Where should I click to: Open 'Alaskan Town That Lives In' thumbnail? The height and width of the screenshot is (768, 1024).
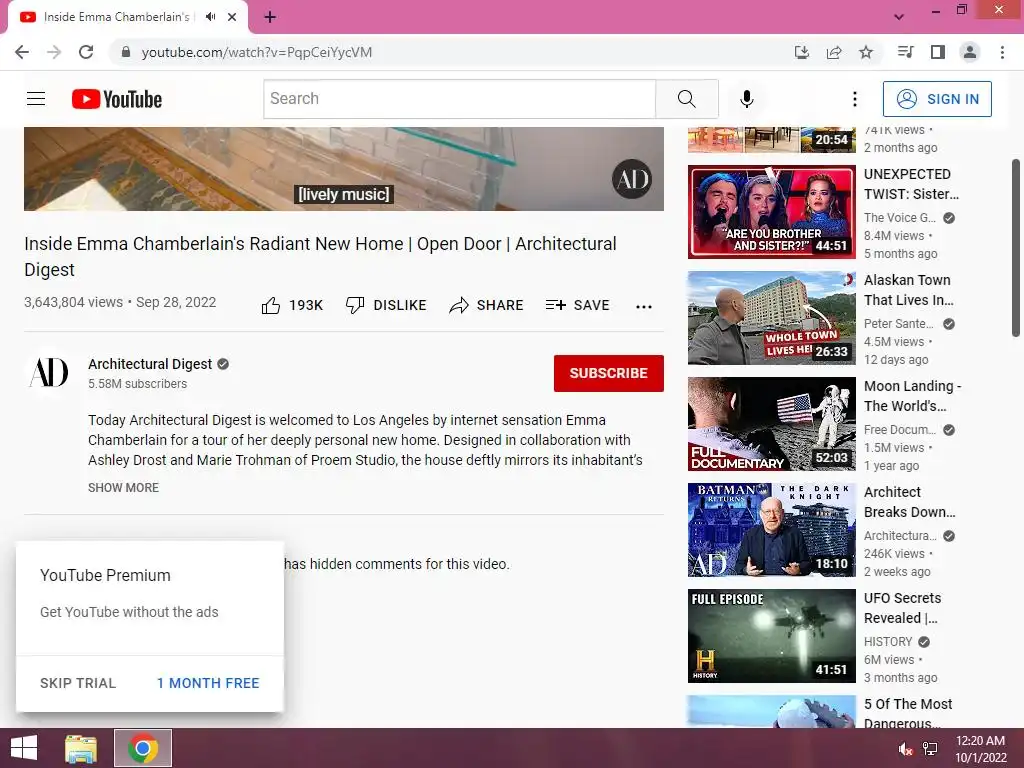click(x=771, y=317)
